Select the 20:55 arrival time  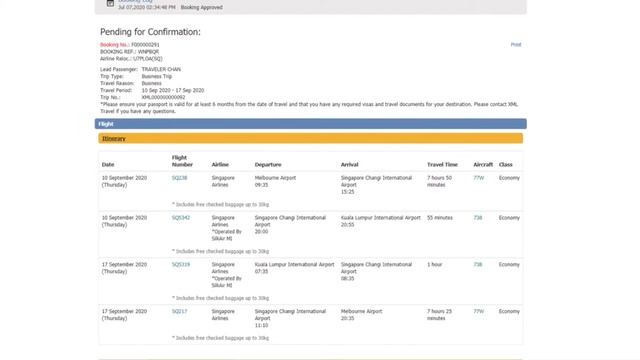pos(347,225)
